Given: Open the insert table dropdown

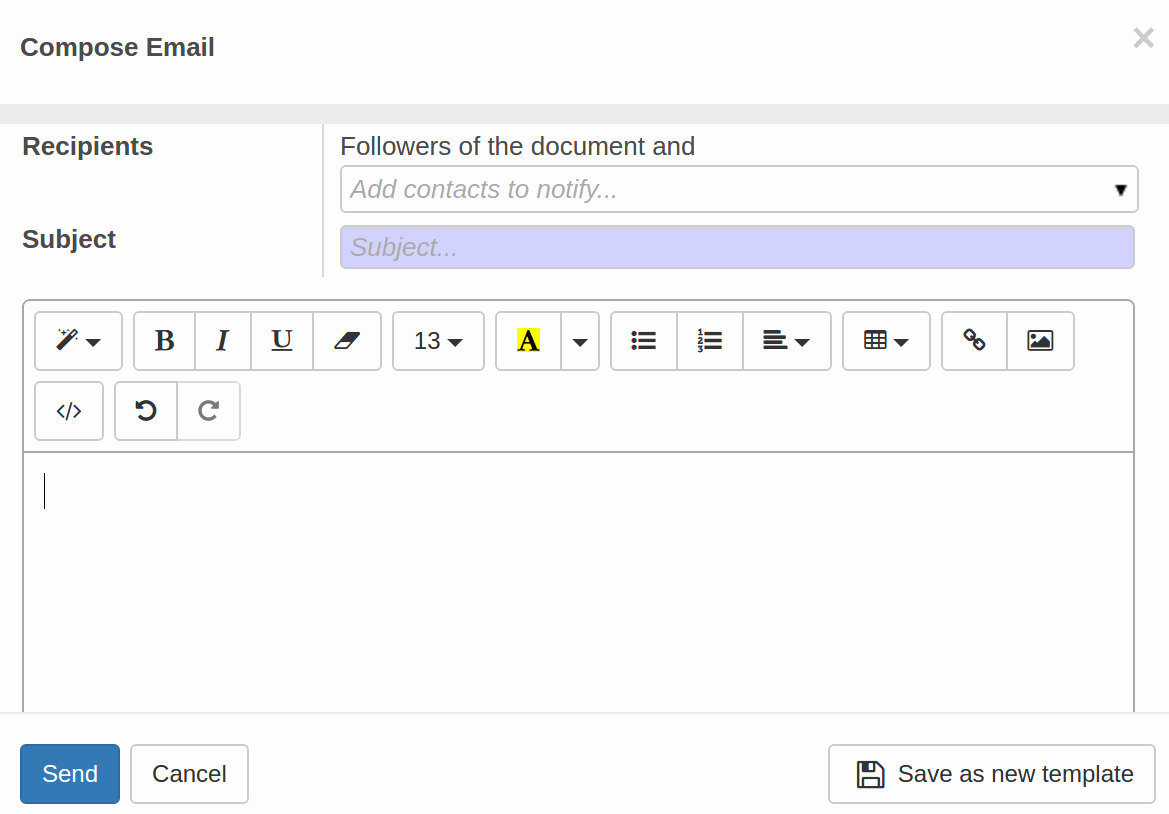Looking at the screenshot, I should point(886,341).
